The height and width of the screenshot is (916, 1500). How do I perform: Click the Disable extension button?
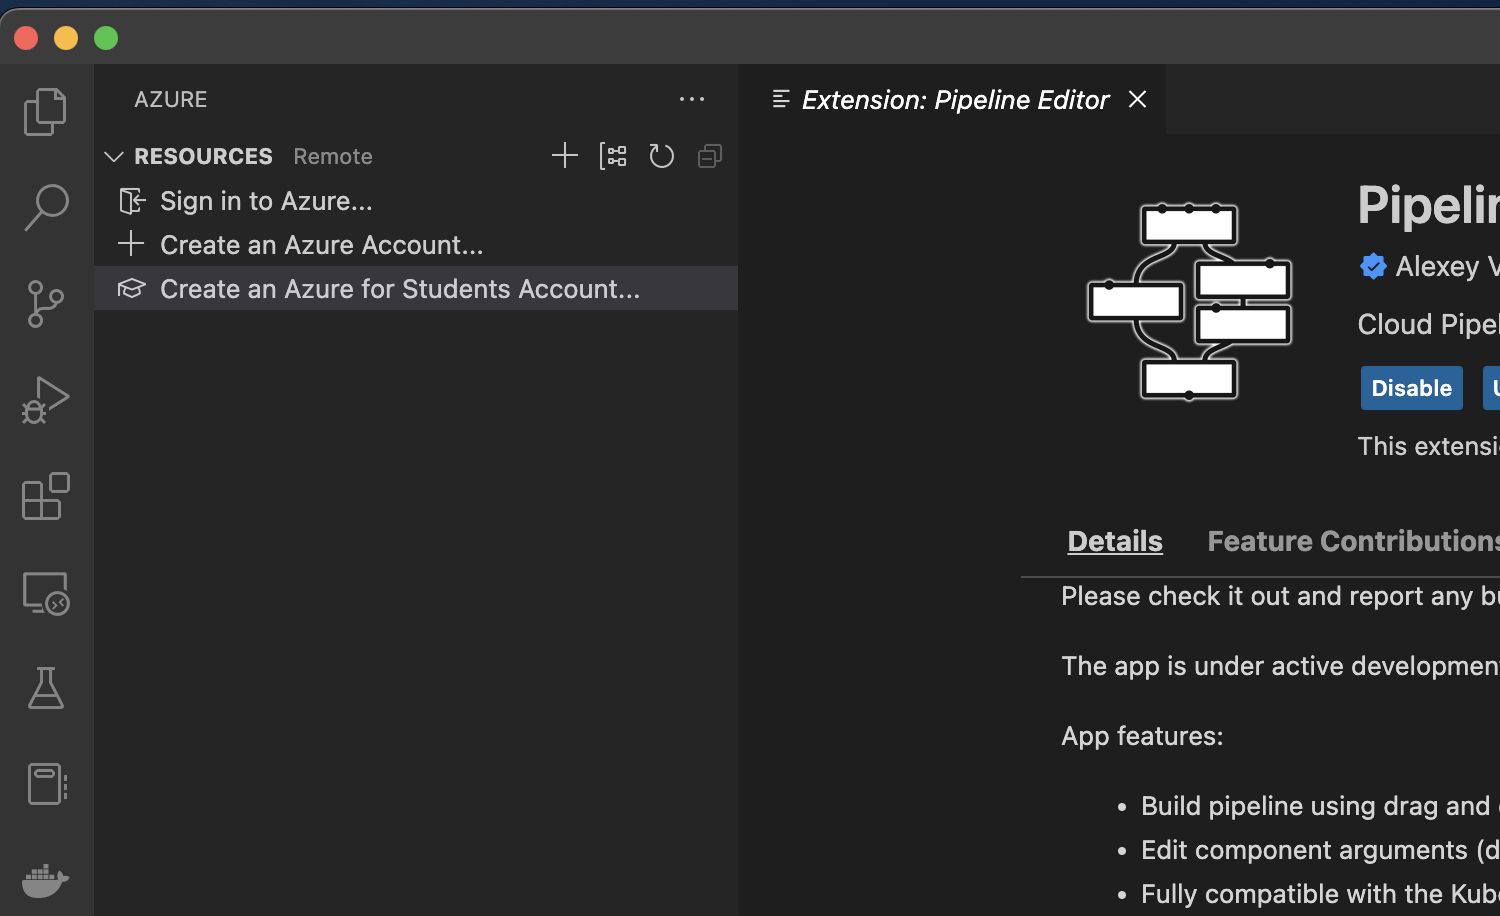[x=1412, y=388]
